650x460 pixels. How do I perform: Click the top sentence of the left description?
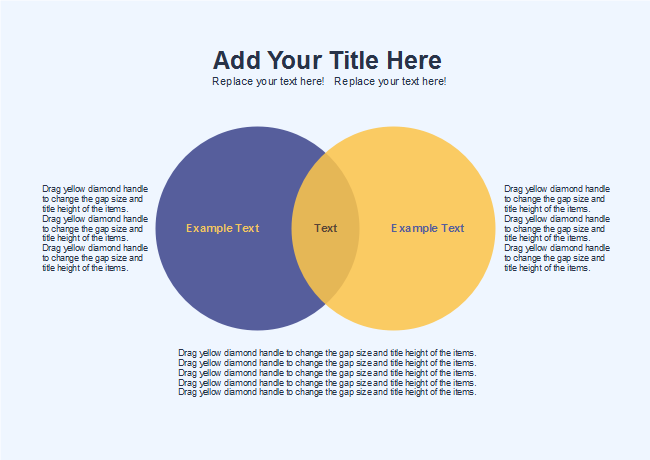(x=95, y=198)
